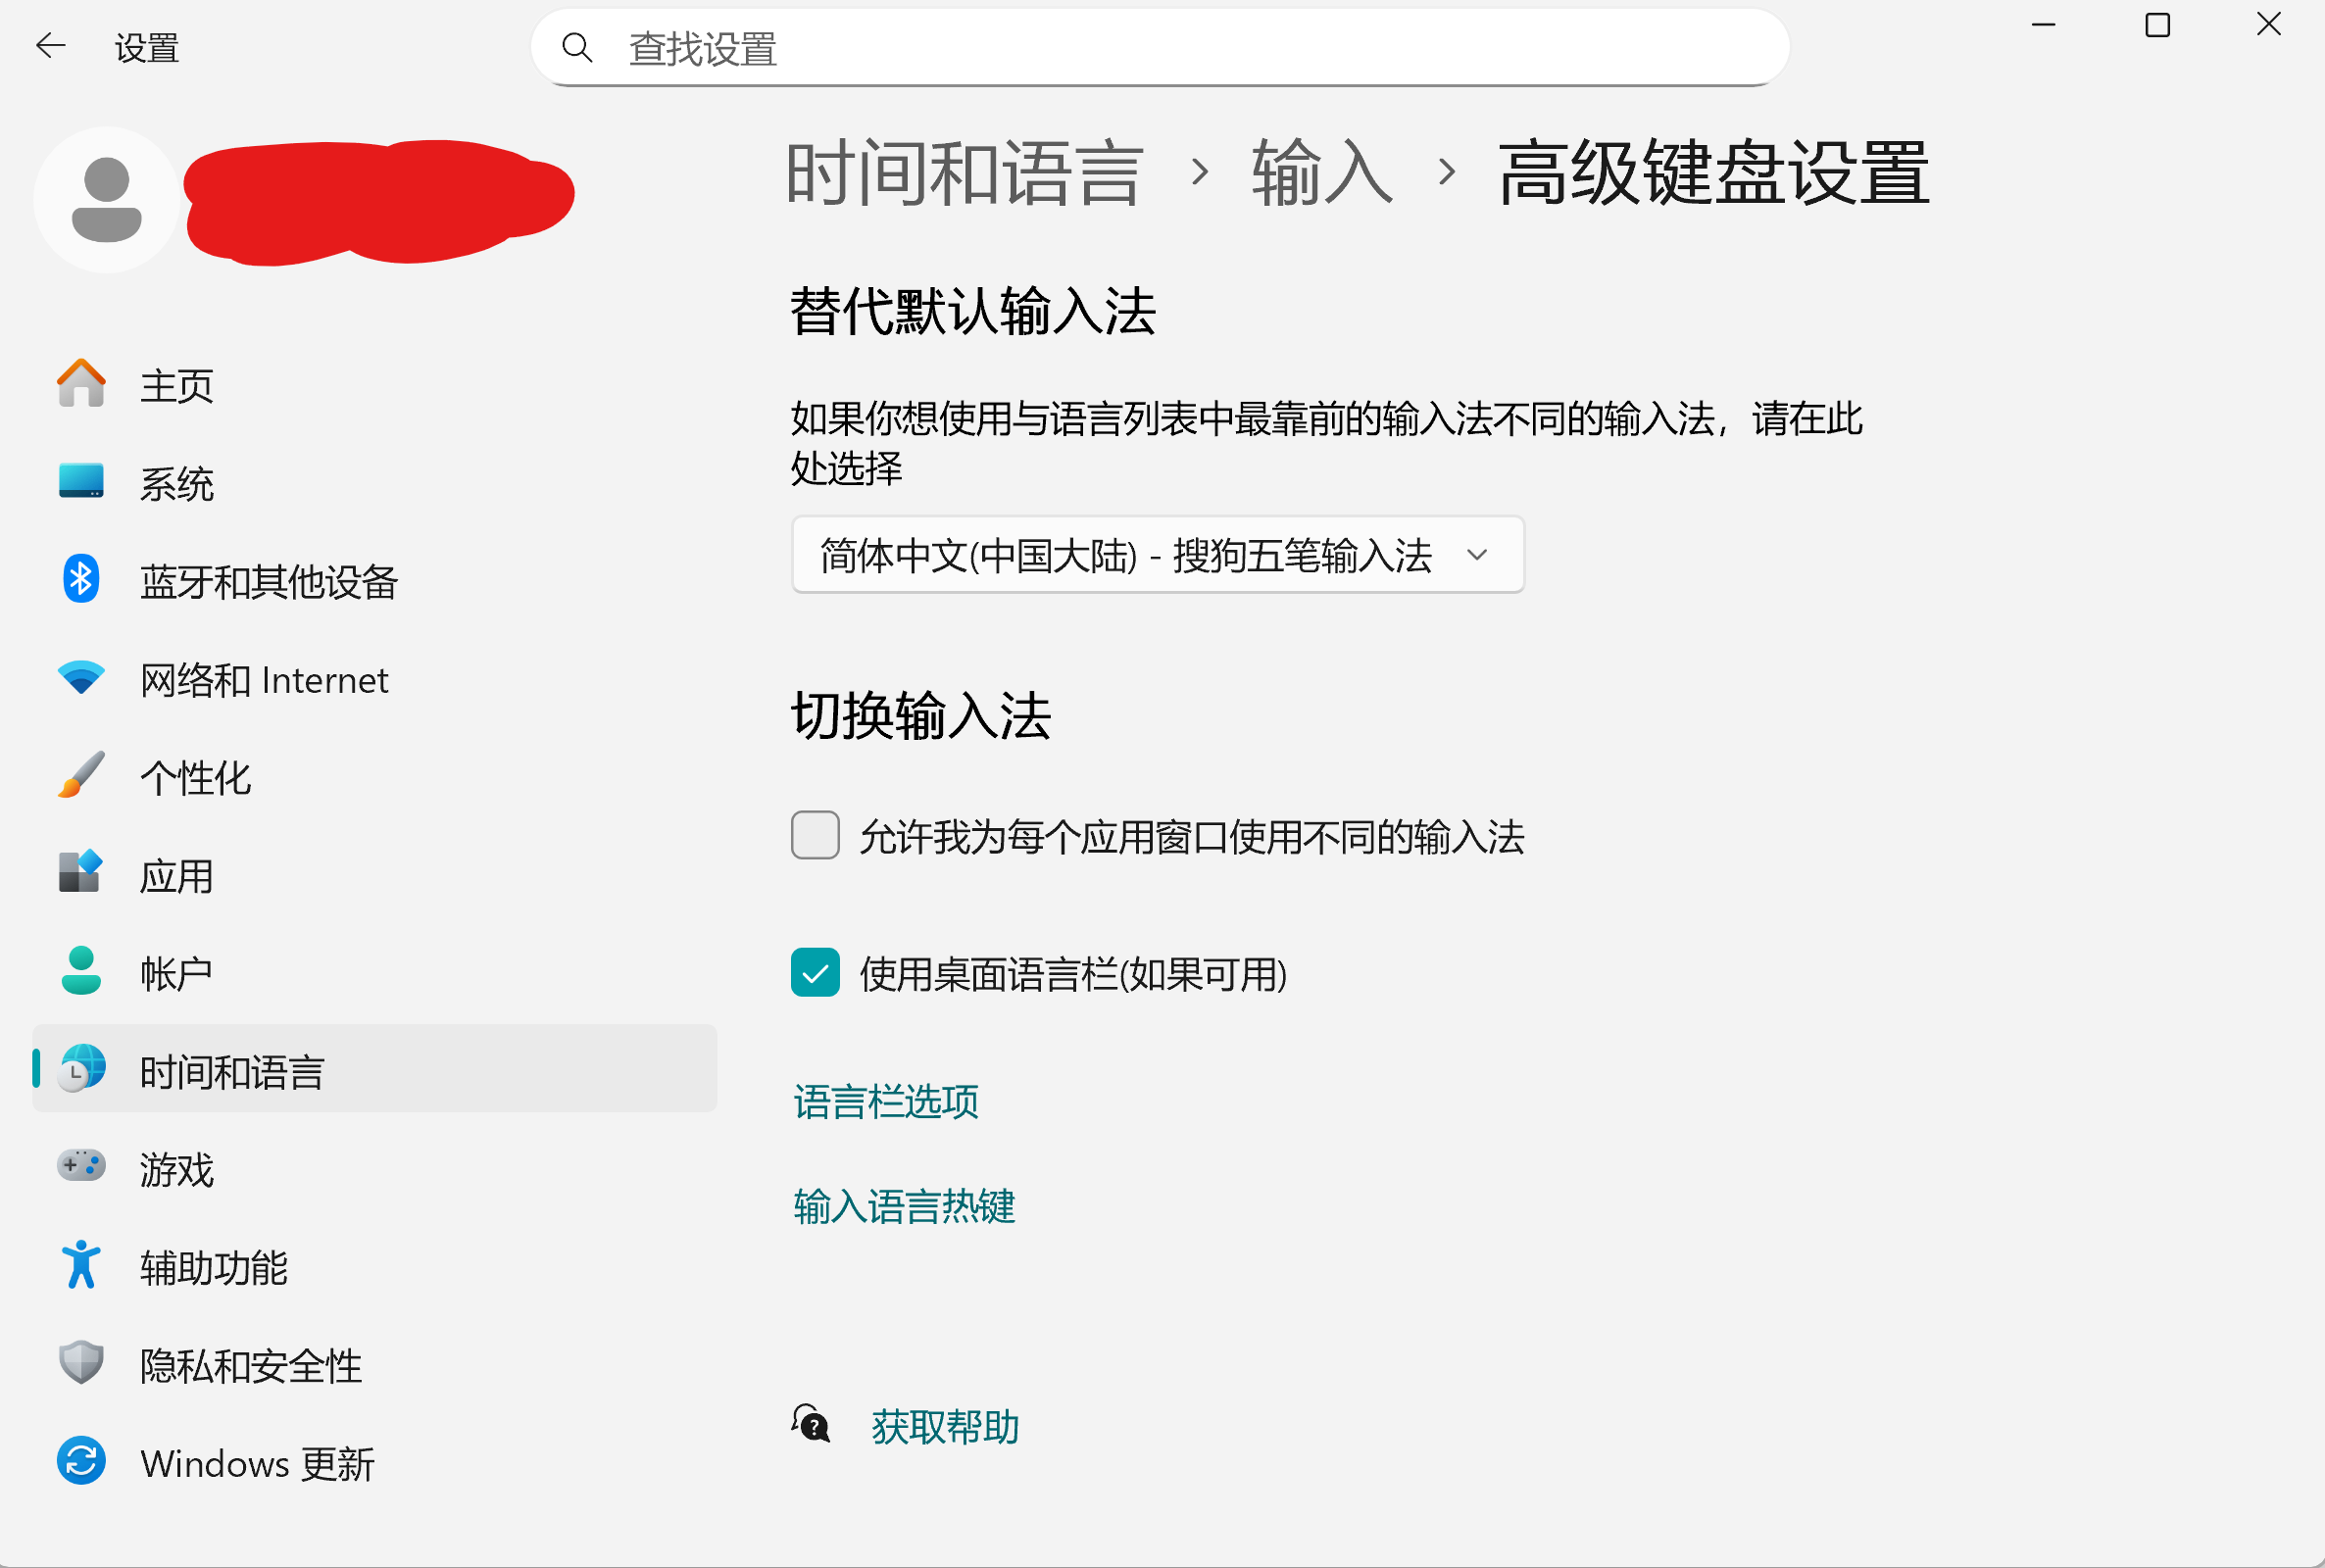Go to 输入 breadcrumb level
The image size is (2325, 1568).
1321,173
